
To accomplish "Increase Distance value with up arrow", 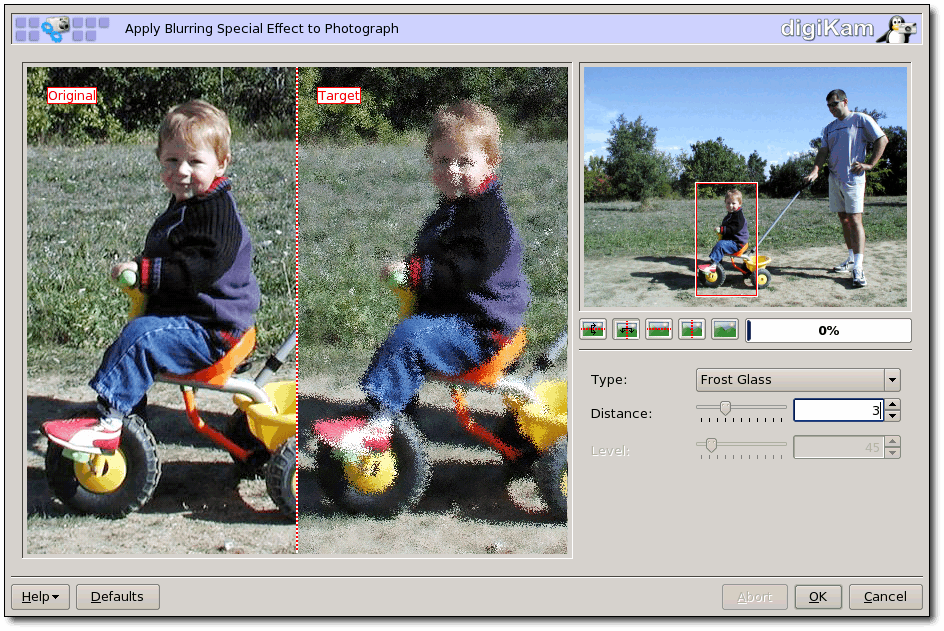I will [x=893, y=405].
